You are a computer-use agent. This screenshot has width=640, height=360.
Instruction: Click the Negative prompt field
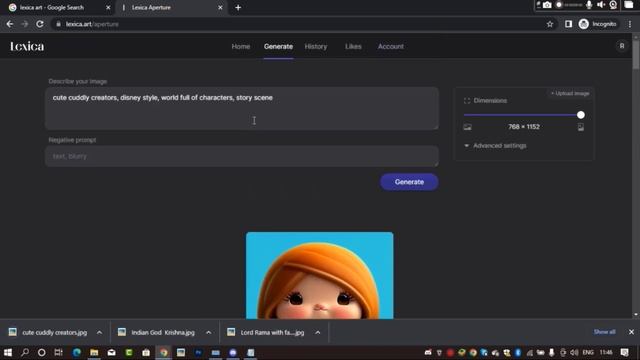point(242,156)
